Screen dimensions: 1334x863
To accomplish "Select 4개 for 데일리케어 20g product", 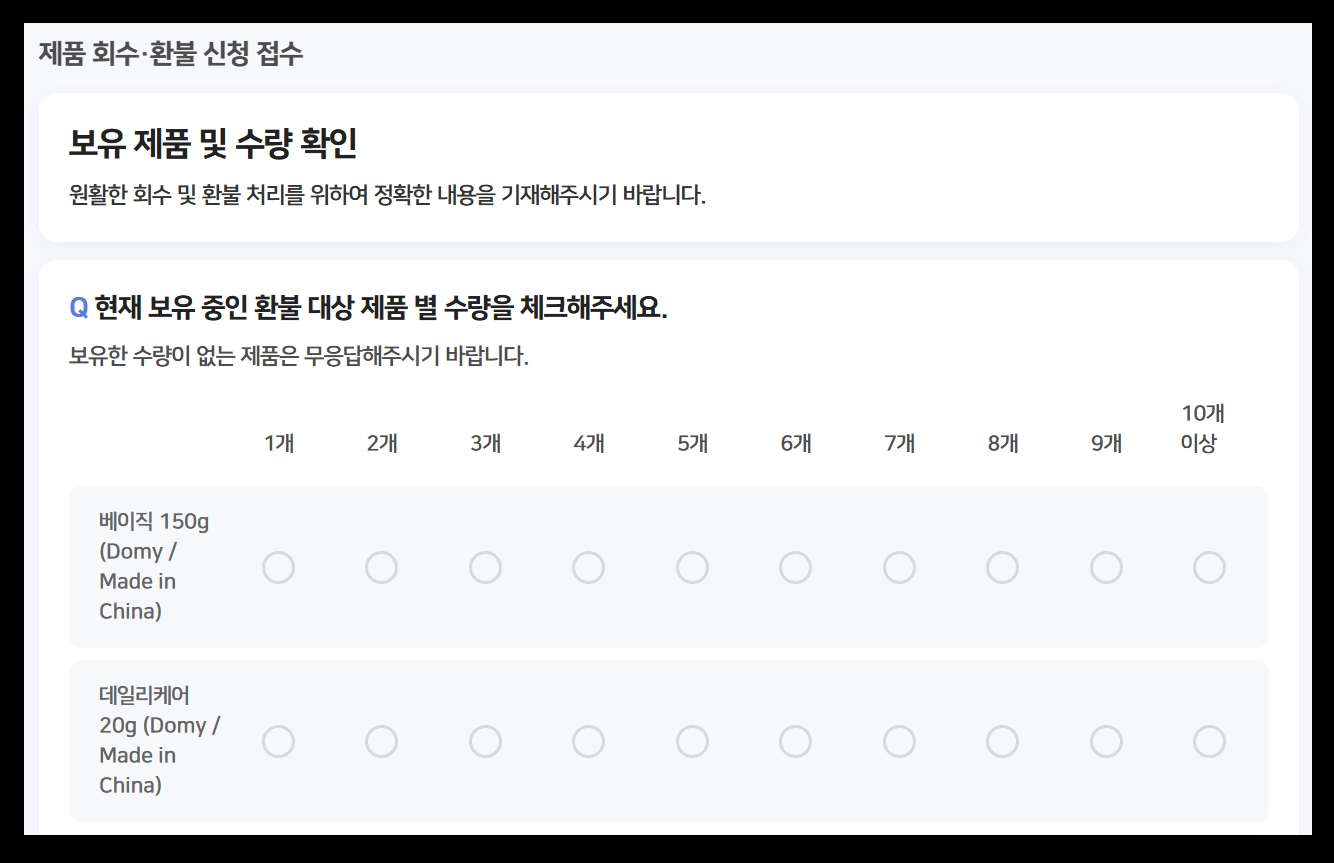I will [x=589, y=742].
